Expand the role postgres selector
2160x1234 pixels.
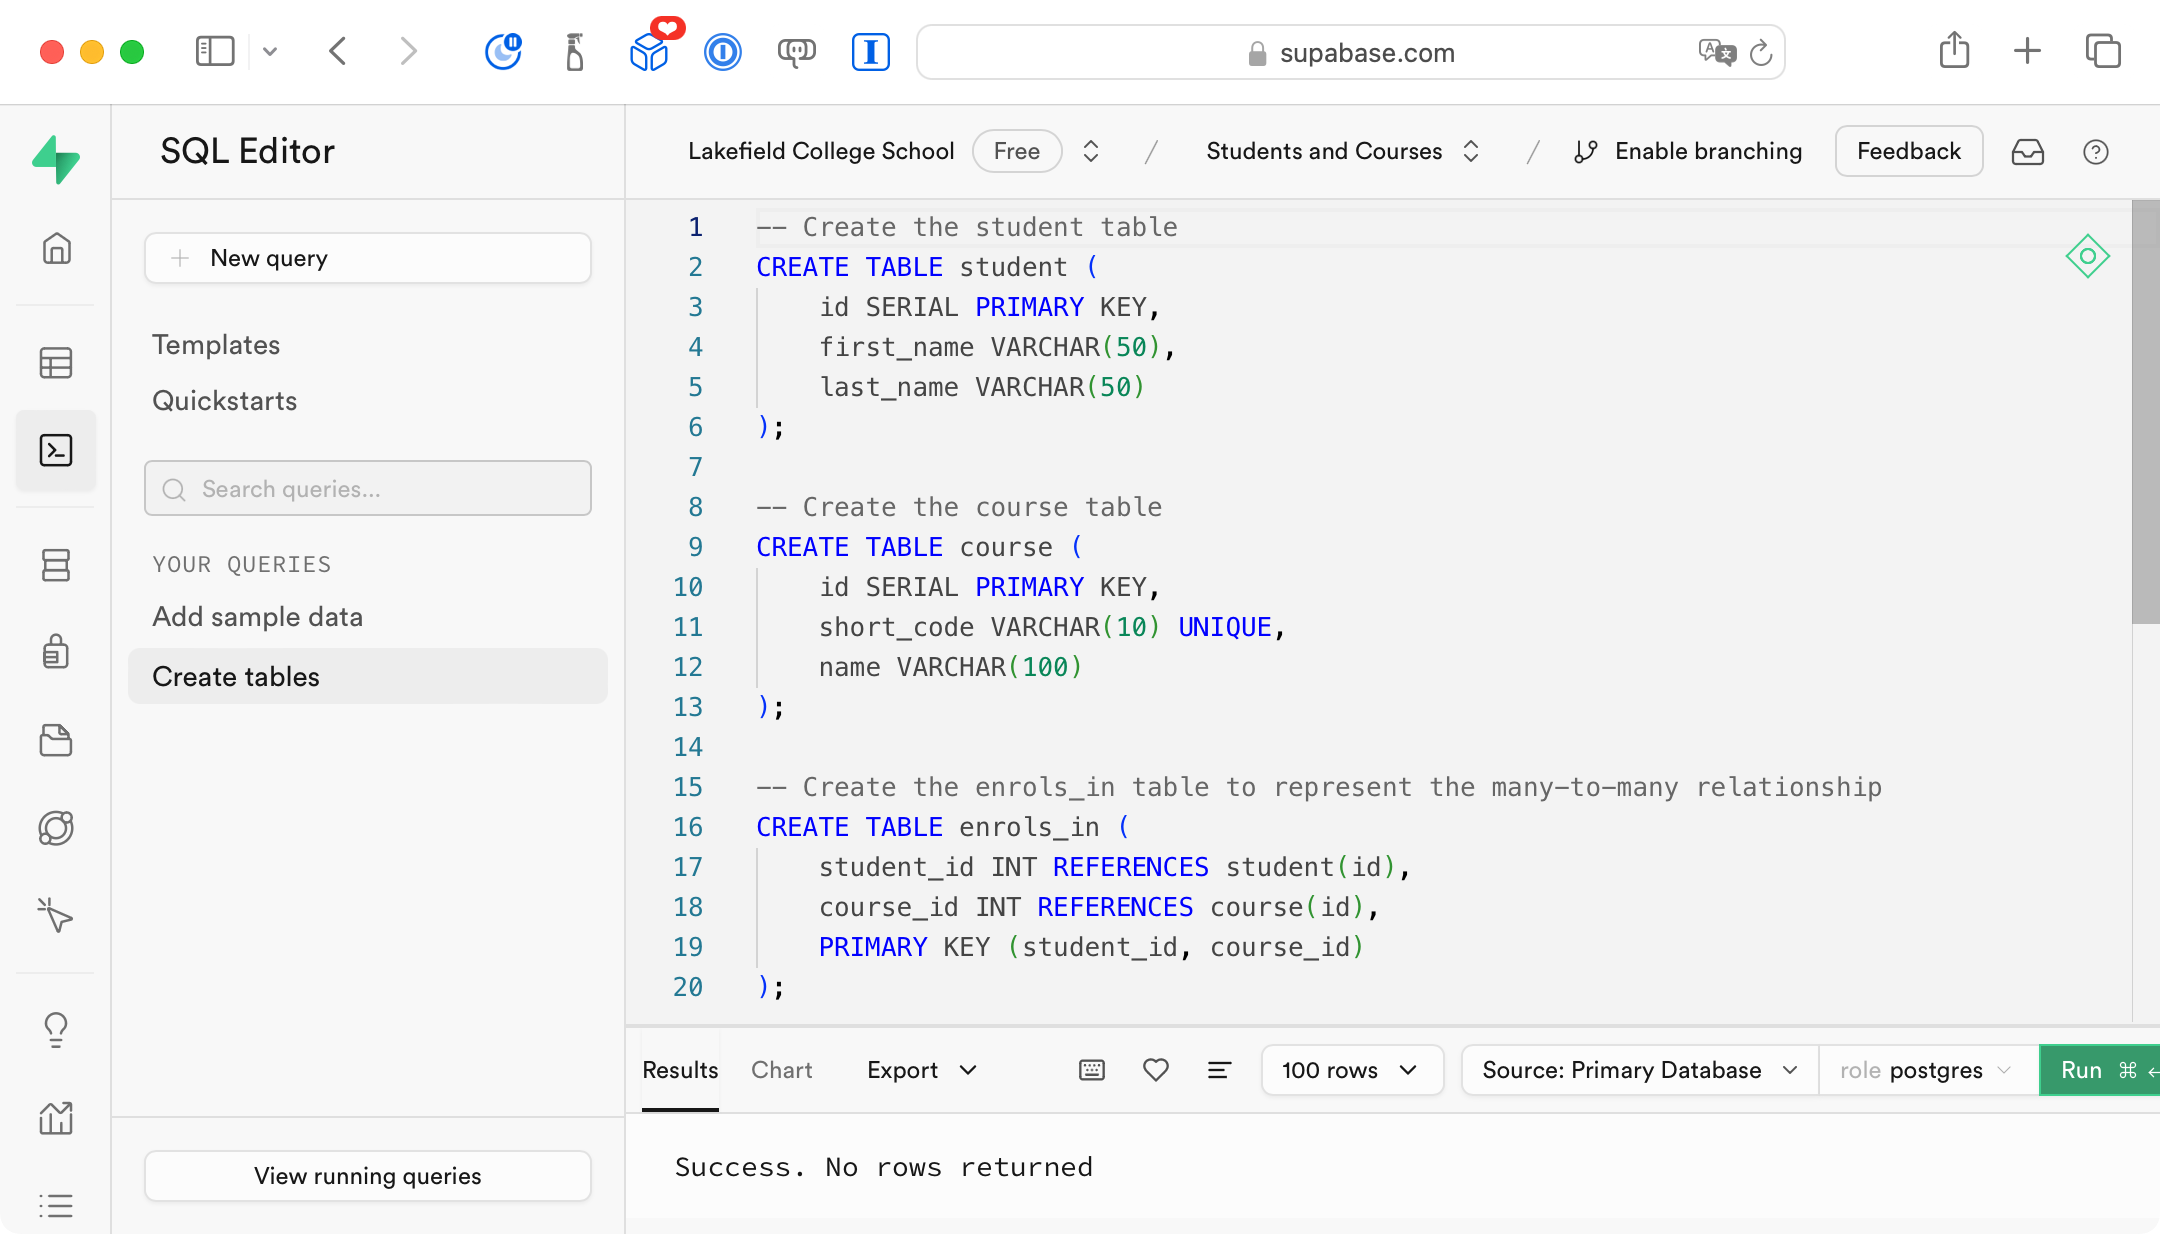tap(1926, 1070)
